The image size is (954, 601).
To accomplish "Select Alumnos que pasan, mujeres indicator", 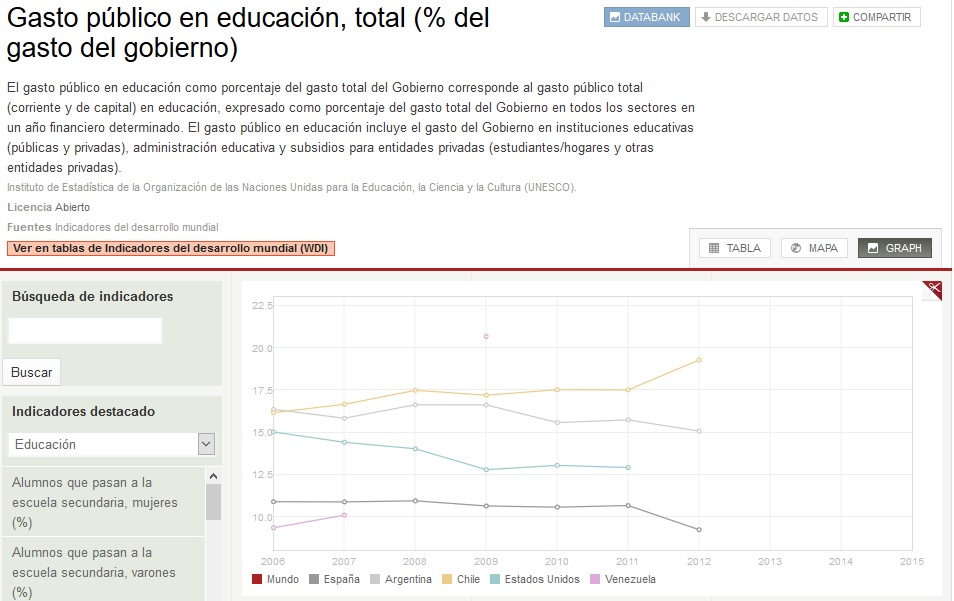I will [95, 502].
